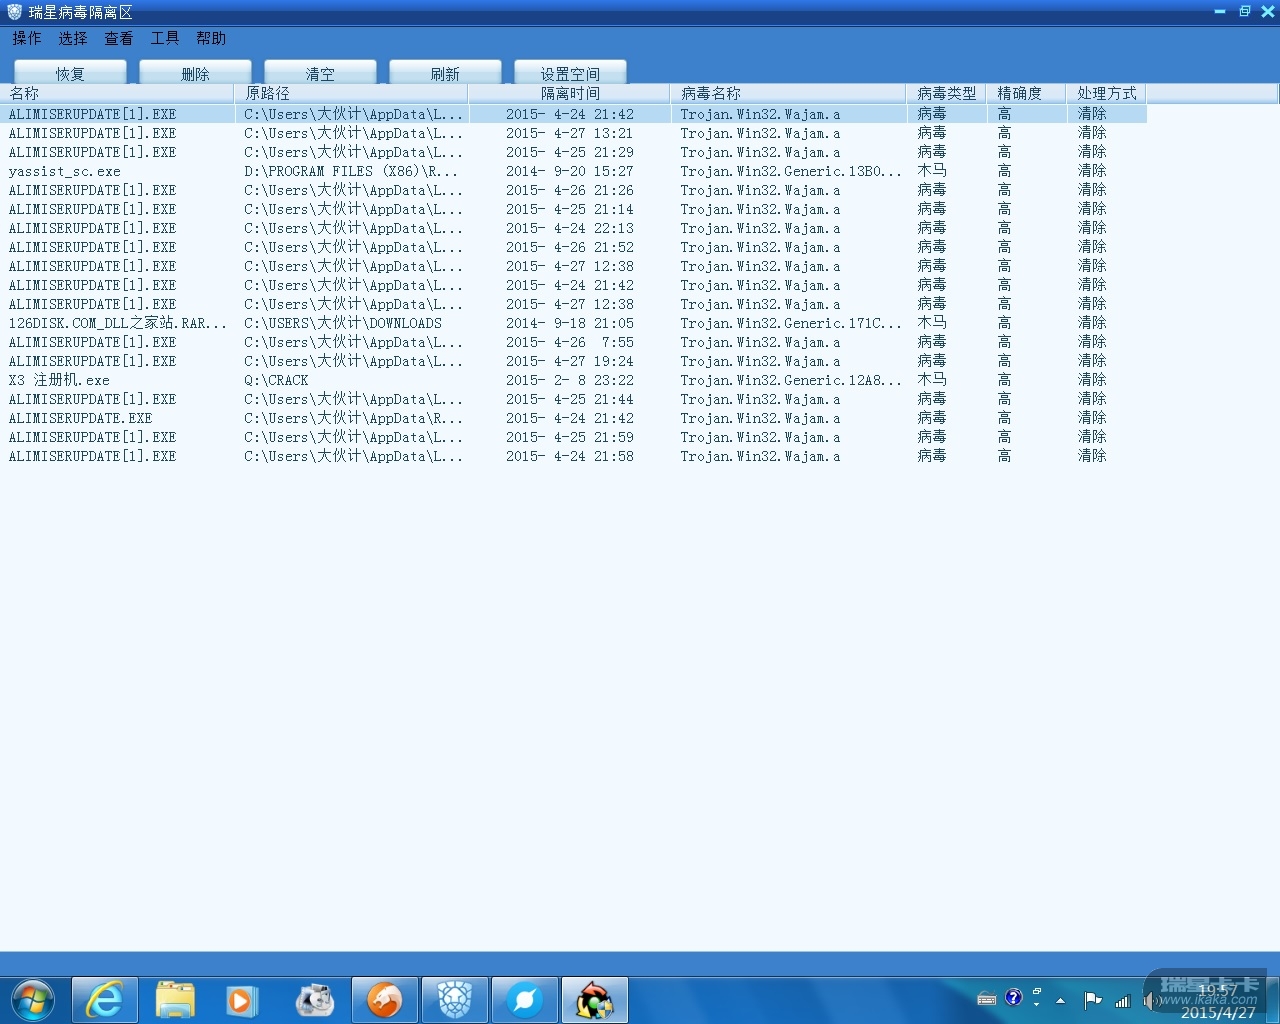Open the 选择 menu
The width and height of the screenshot is (1280, 1024).
pos(73,38)
